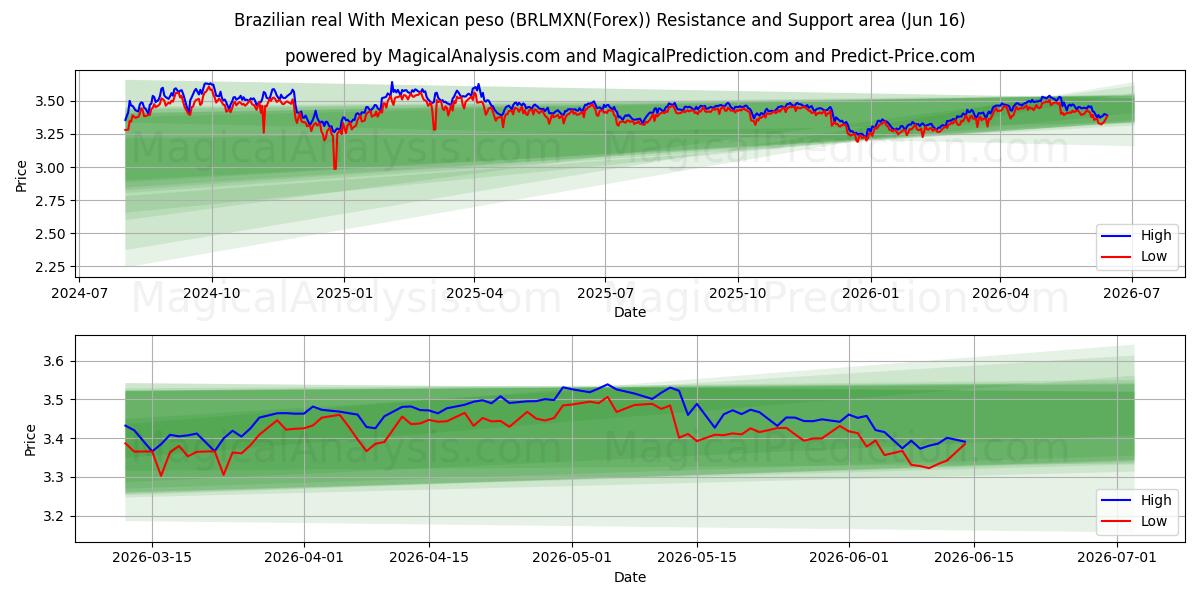The width and height of the screenshot is (1200, 600).
Task: Click the 3.00 price tick on top chart
Action: [52, 168]
